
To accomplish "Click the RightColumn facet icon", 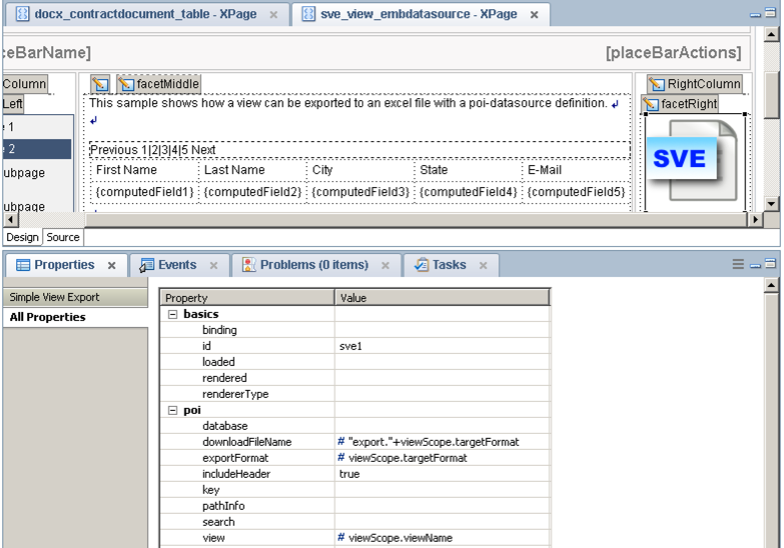I will point(657,84).
